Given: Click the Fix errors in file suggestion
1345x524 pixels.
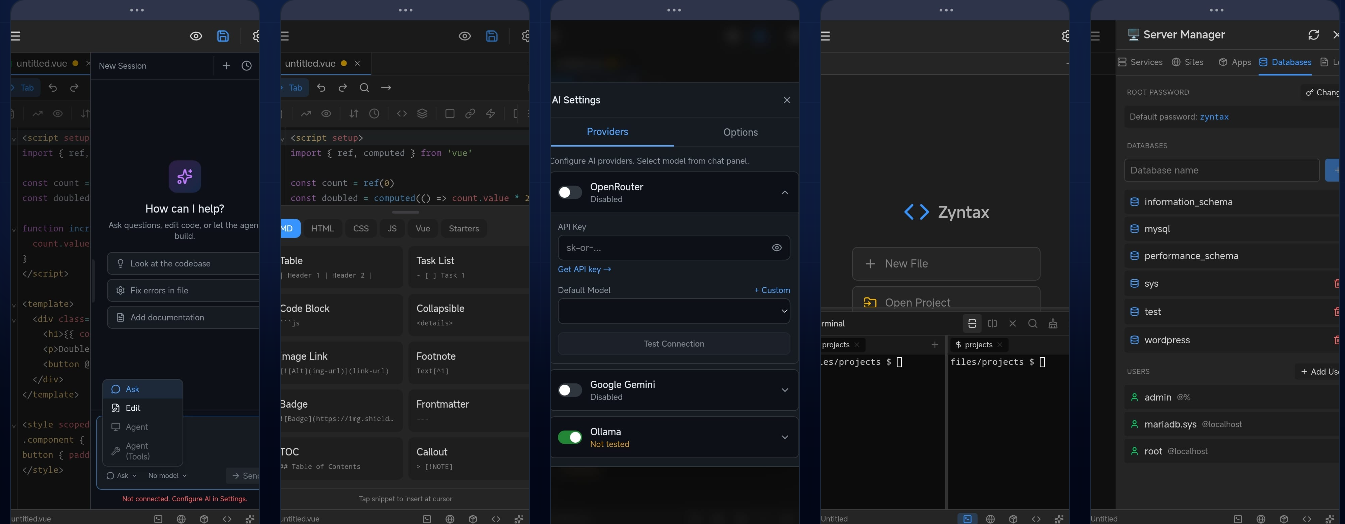Looking at the screenshot, I should point(183,290).
